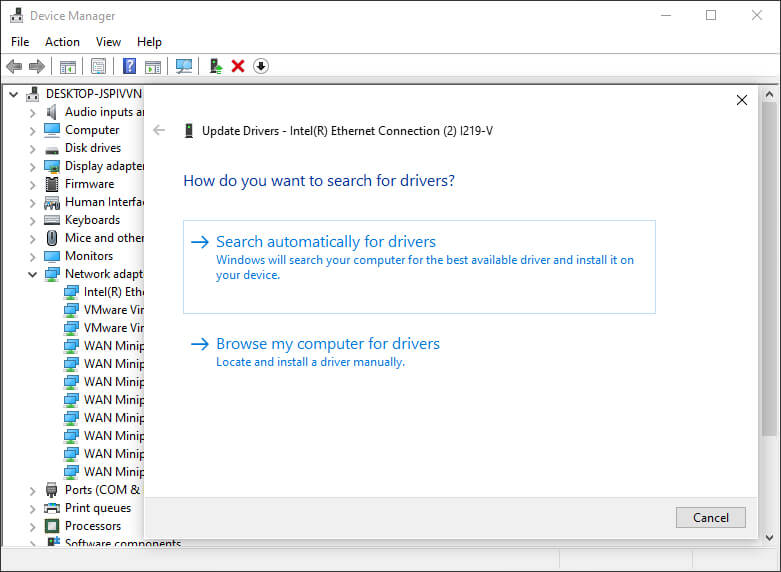Viewport: 781px width, 572px height.
Task: Click the back arrow in Update Drivers dialog
Action: 159,131
